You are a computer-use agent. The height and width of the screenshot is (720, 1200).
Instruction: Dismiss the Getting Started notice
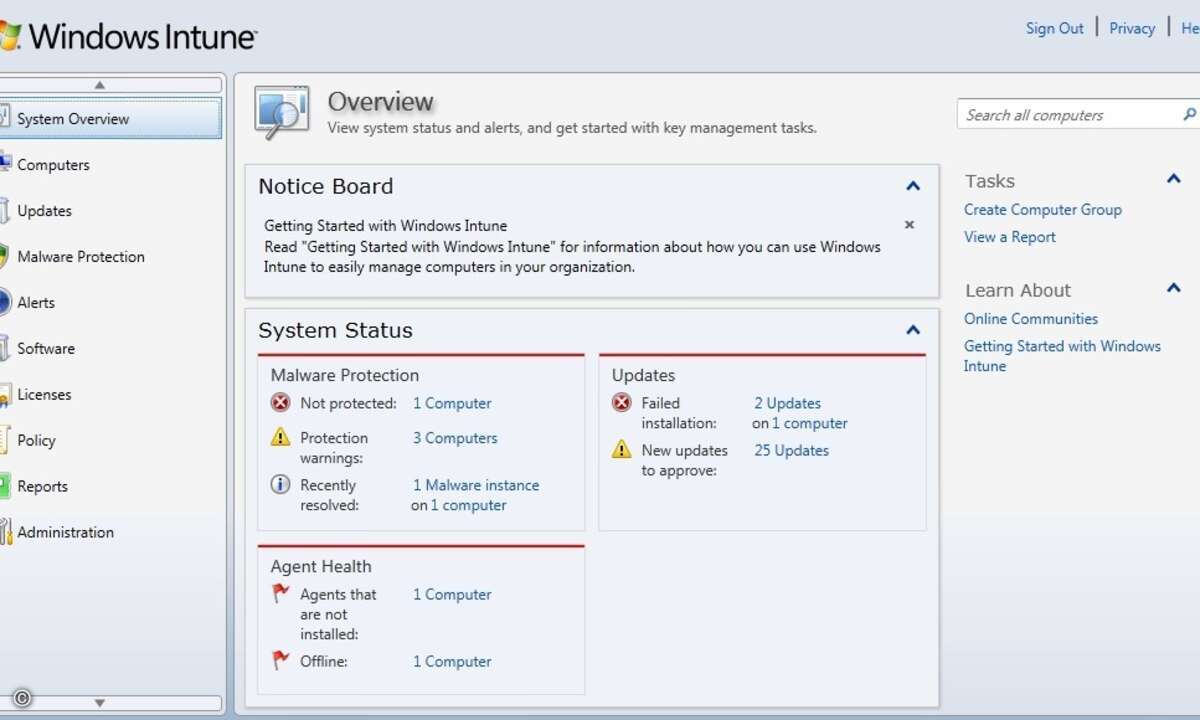coord(909,225)
